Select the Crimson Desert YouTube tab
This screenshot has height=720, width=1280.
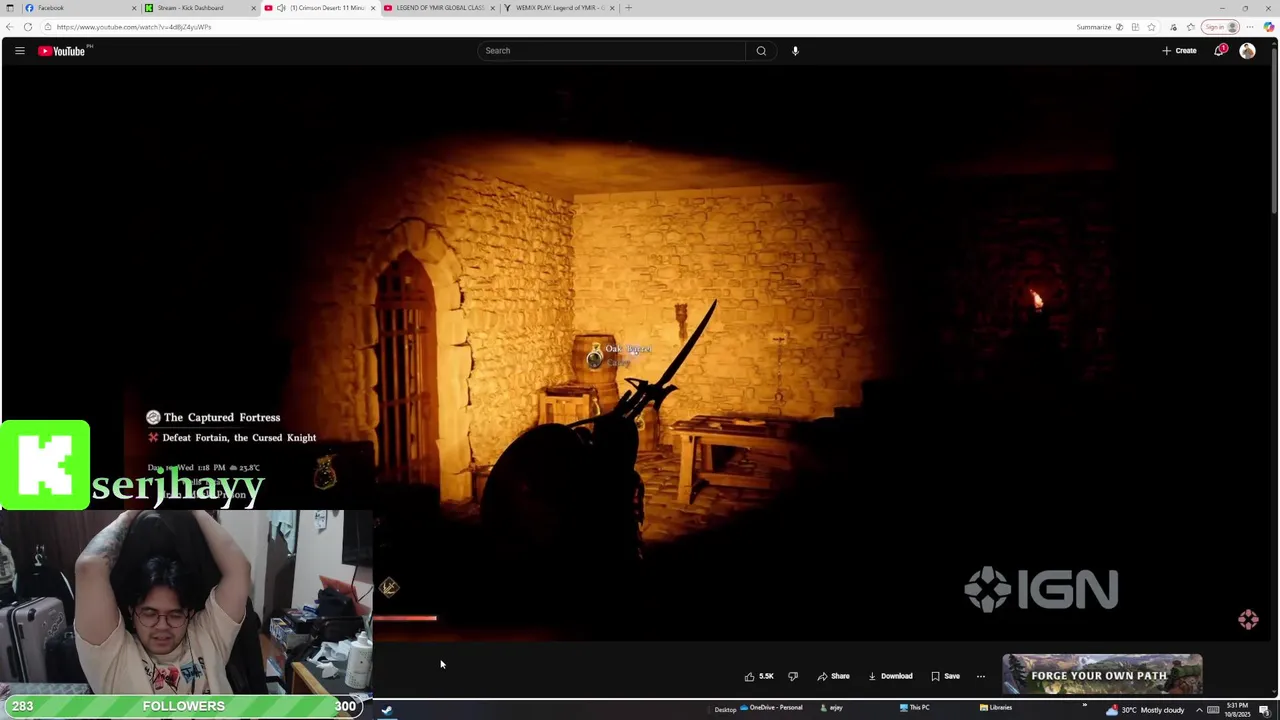320,8
